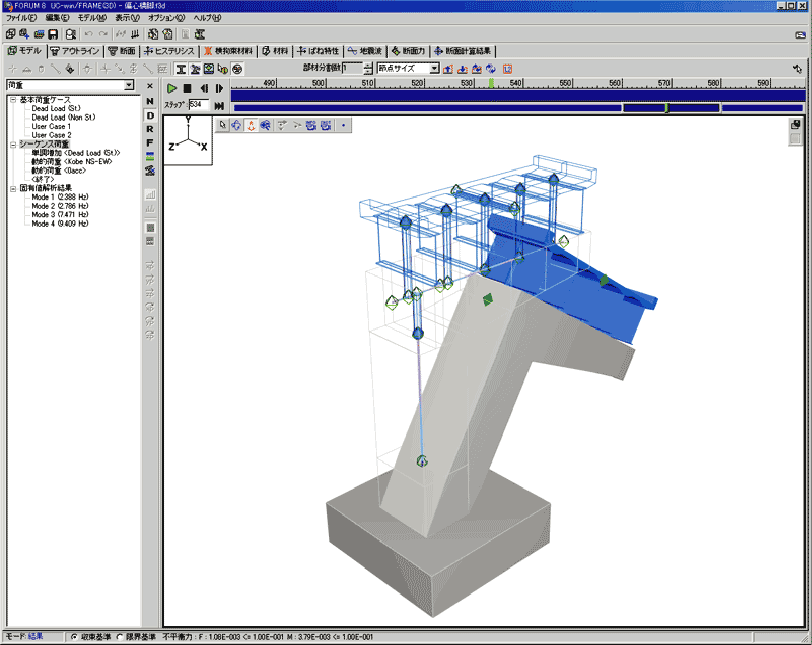Viewport: 812px width, 645px height.
Task: Select the arrow pointer tool above viewport
Action: [224, 125]
